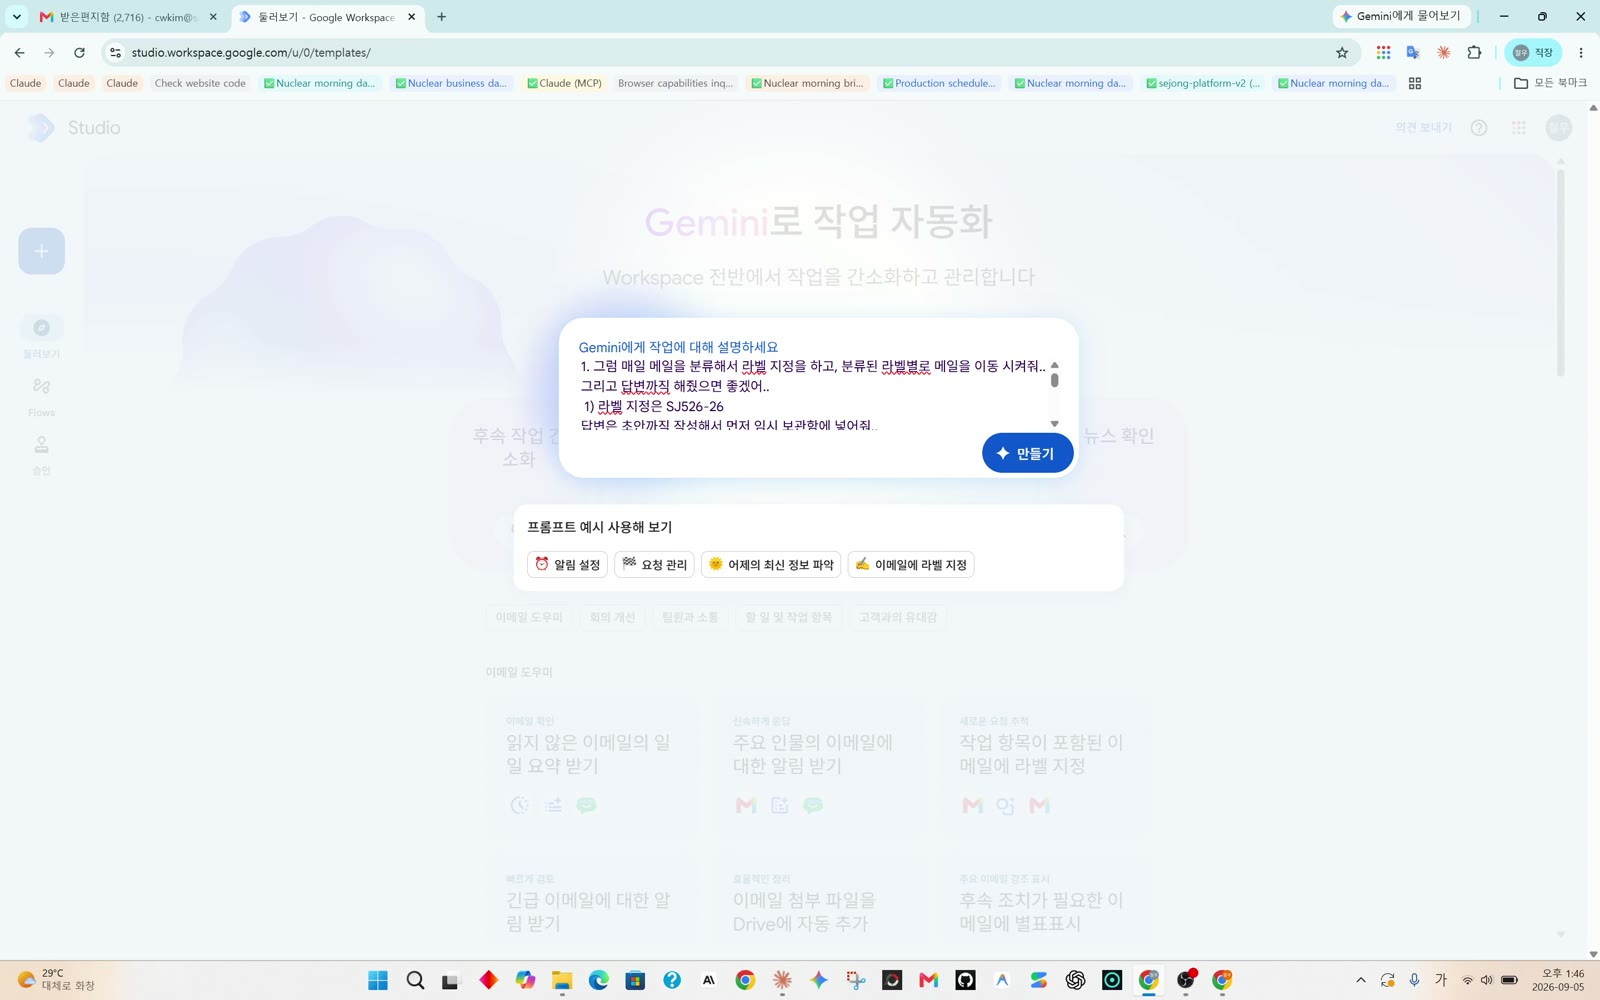The height and width of the screenshot is (1000, 1600).
Task: Show hidden system tray icons chevron
Action: click(x=1360, y=980)
